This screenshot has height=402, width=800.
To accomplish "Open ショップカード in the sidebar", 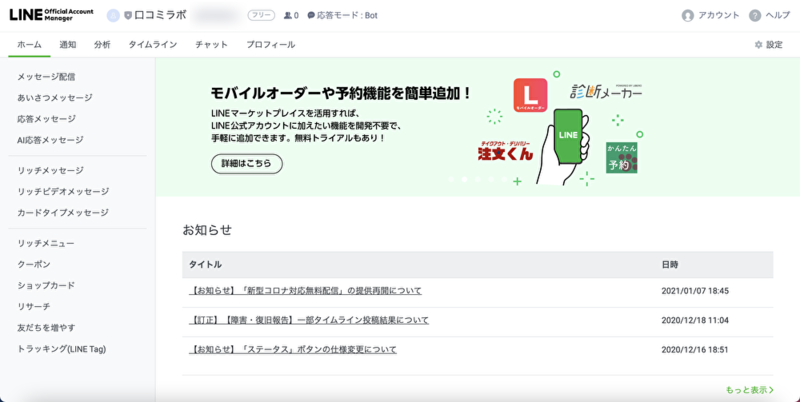I will point(46,285).
